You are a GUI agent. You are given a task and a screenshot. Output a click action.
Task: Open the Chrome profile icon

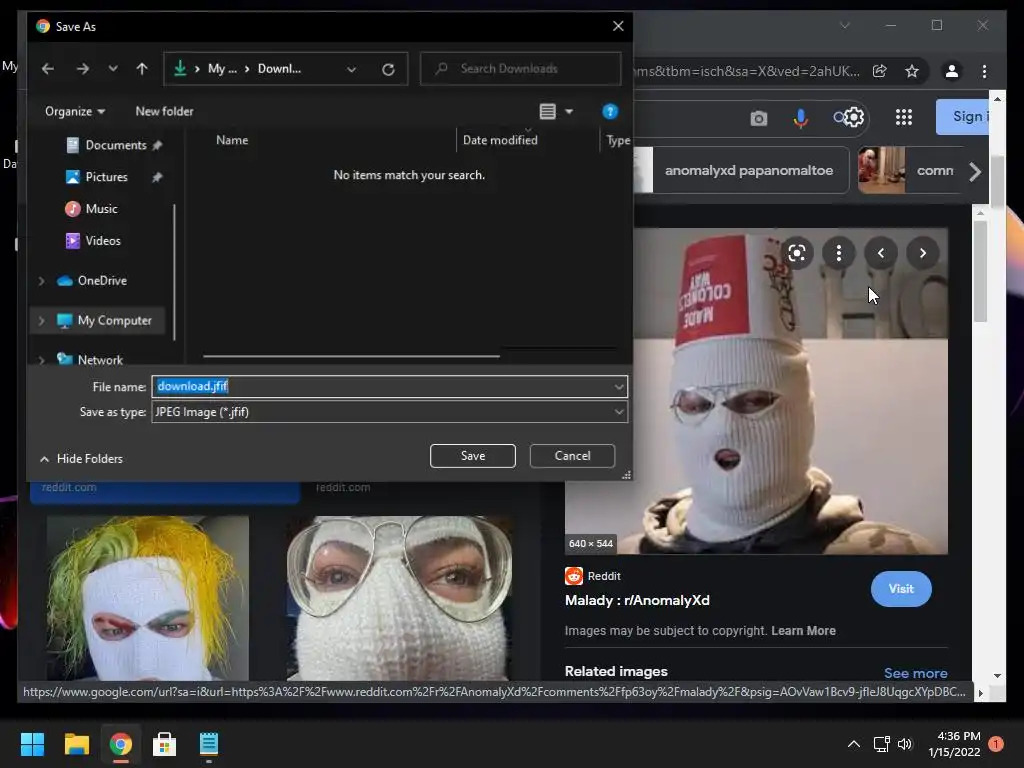point(952,71)
